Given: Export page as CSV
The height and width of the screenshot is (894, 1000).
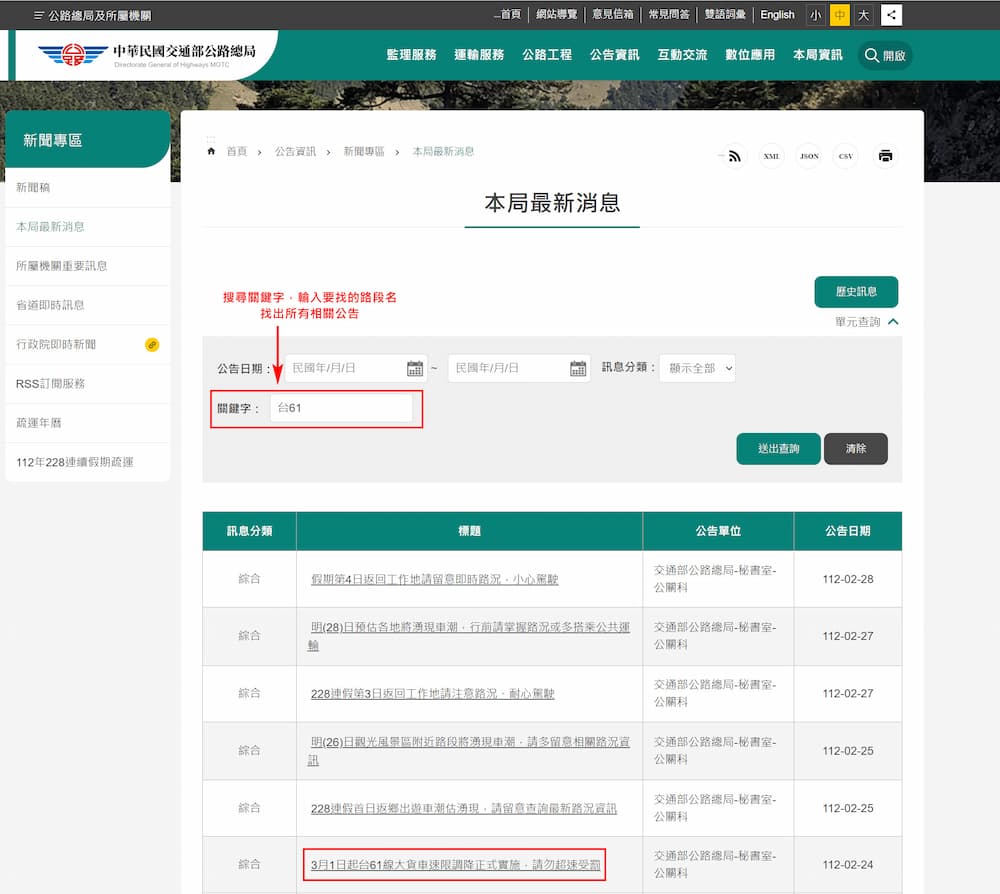Looking at the screenshot, I should tap(846, 156).
